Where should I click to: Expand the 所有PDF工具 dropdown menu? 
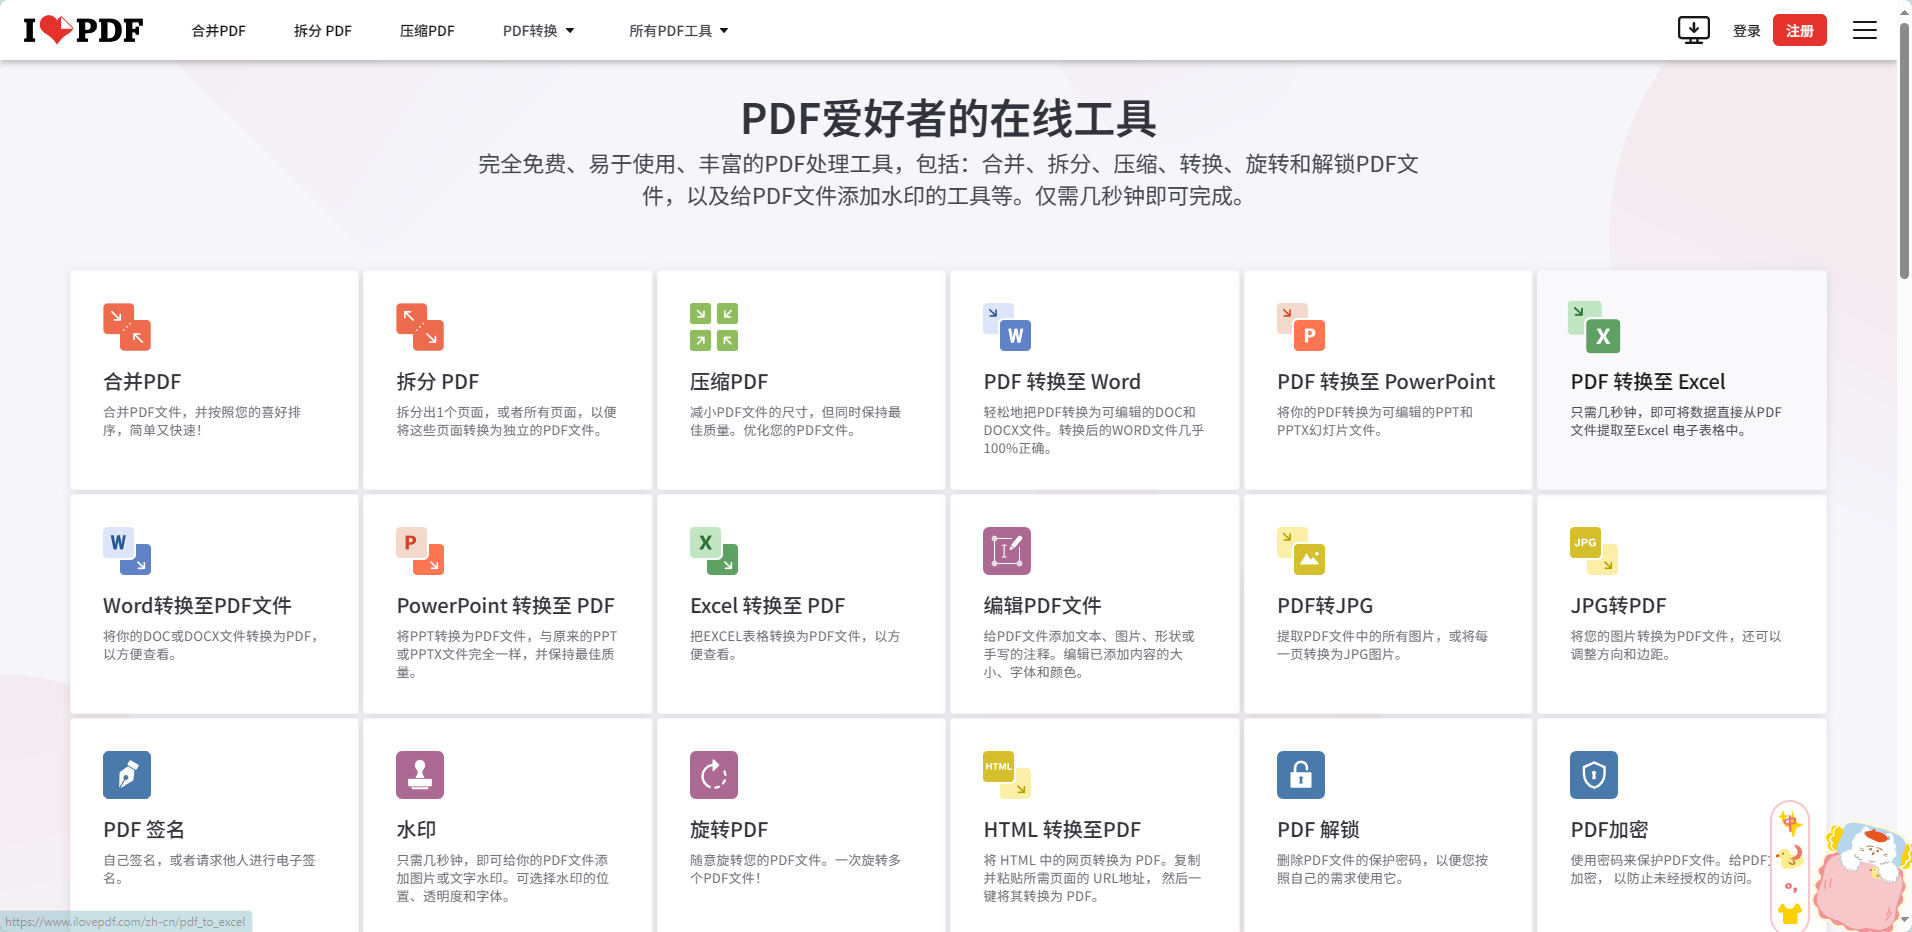pos(679,31)
